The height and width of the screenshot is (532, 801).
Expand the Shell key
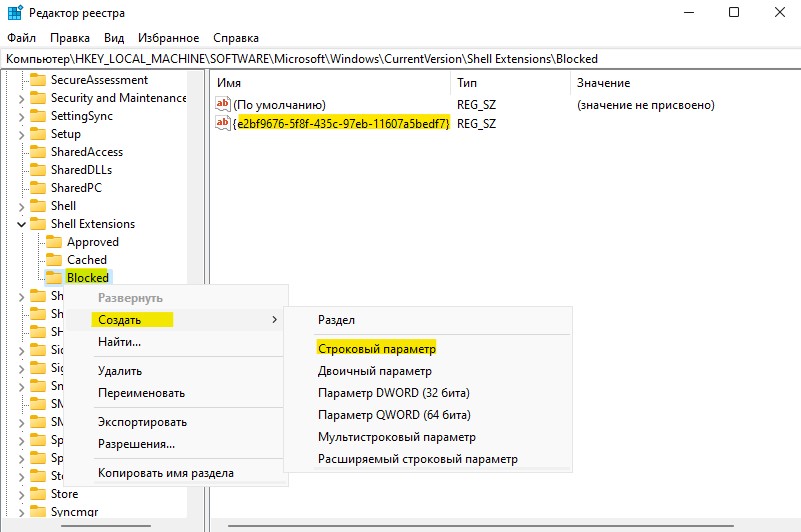(x=21, y=207)
